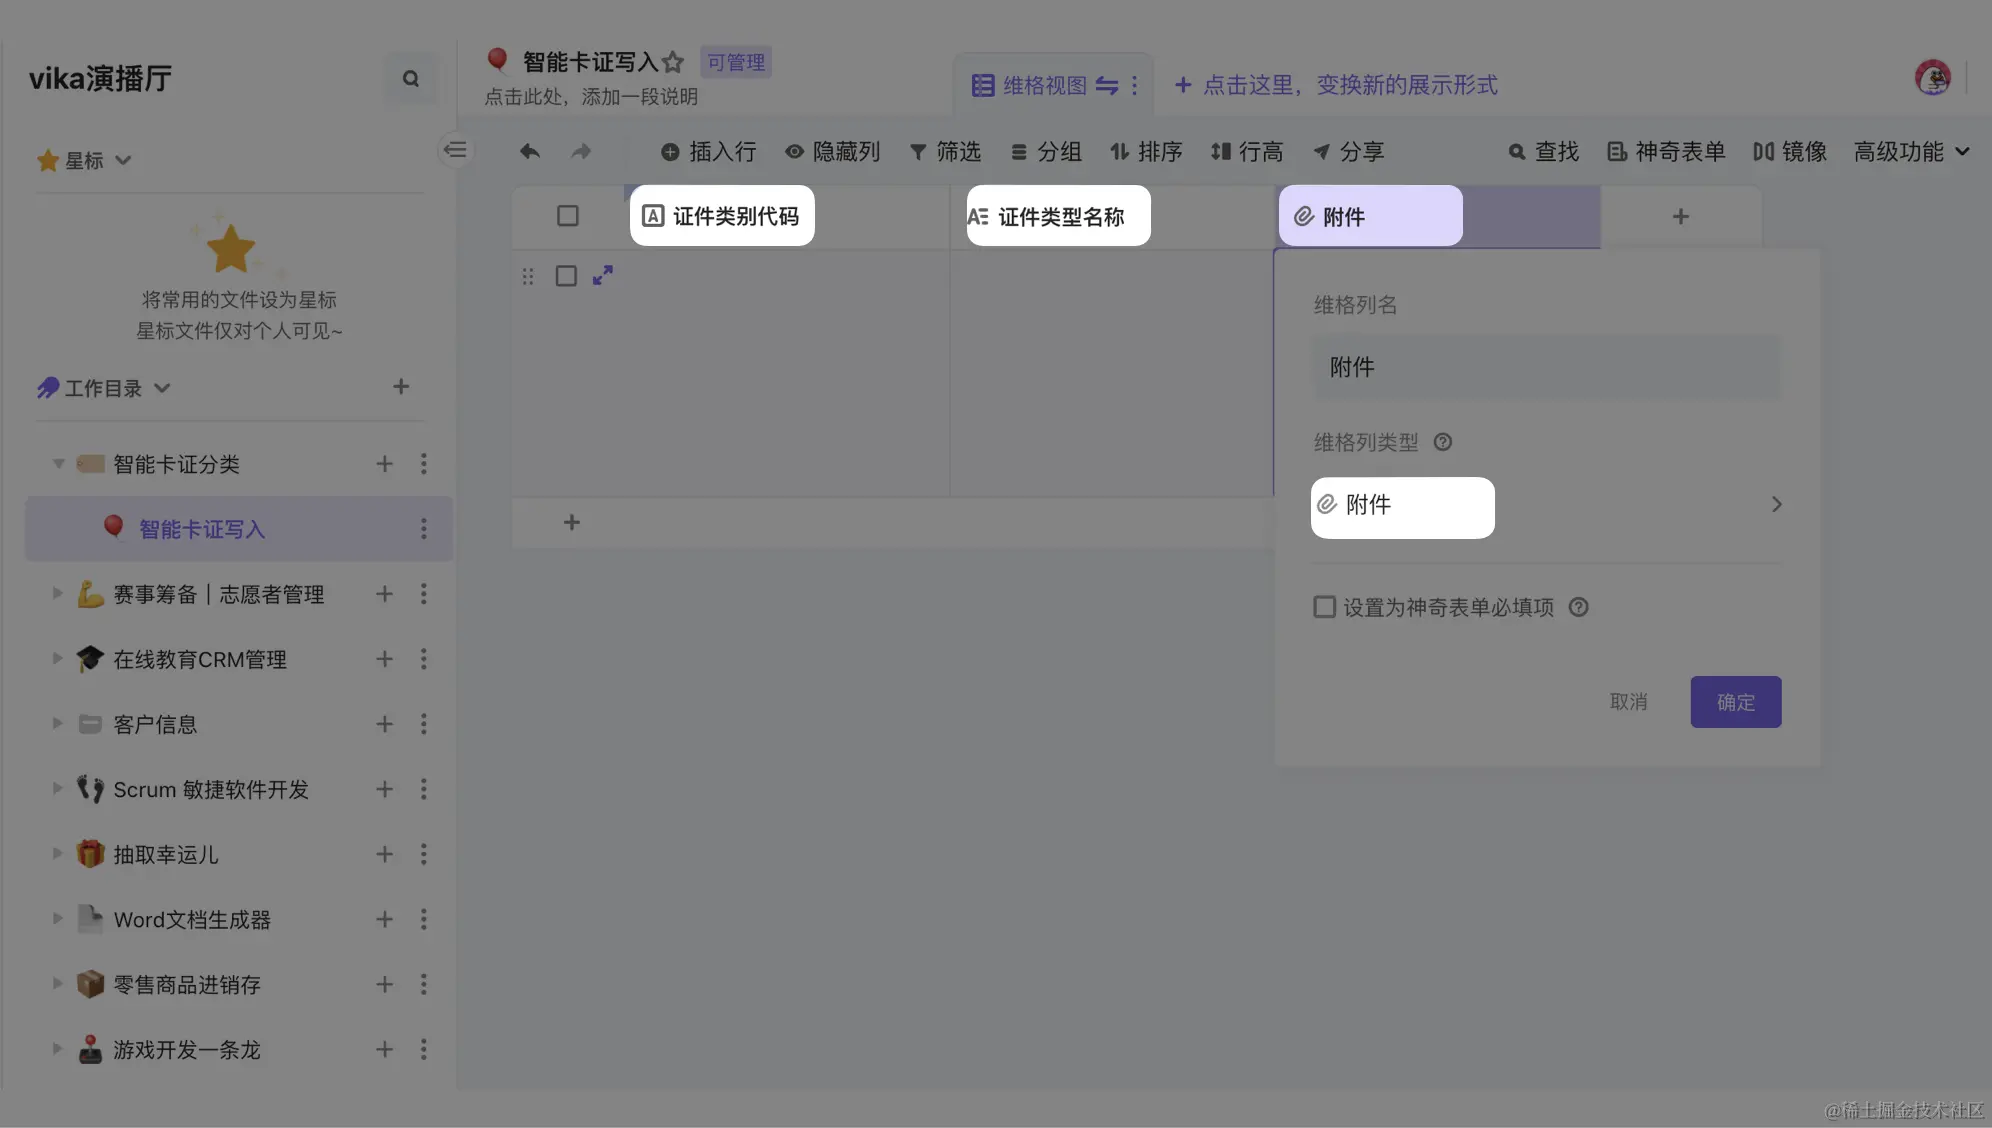Open the 维格视图 view tab
The width and height of the screenshot is (1992, 1128).
tap(1044, 86)
